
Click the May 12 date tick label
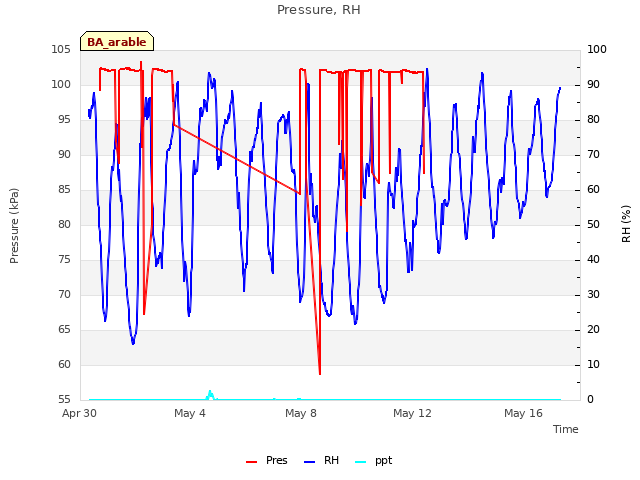tap(412, 413)
